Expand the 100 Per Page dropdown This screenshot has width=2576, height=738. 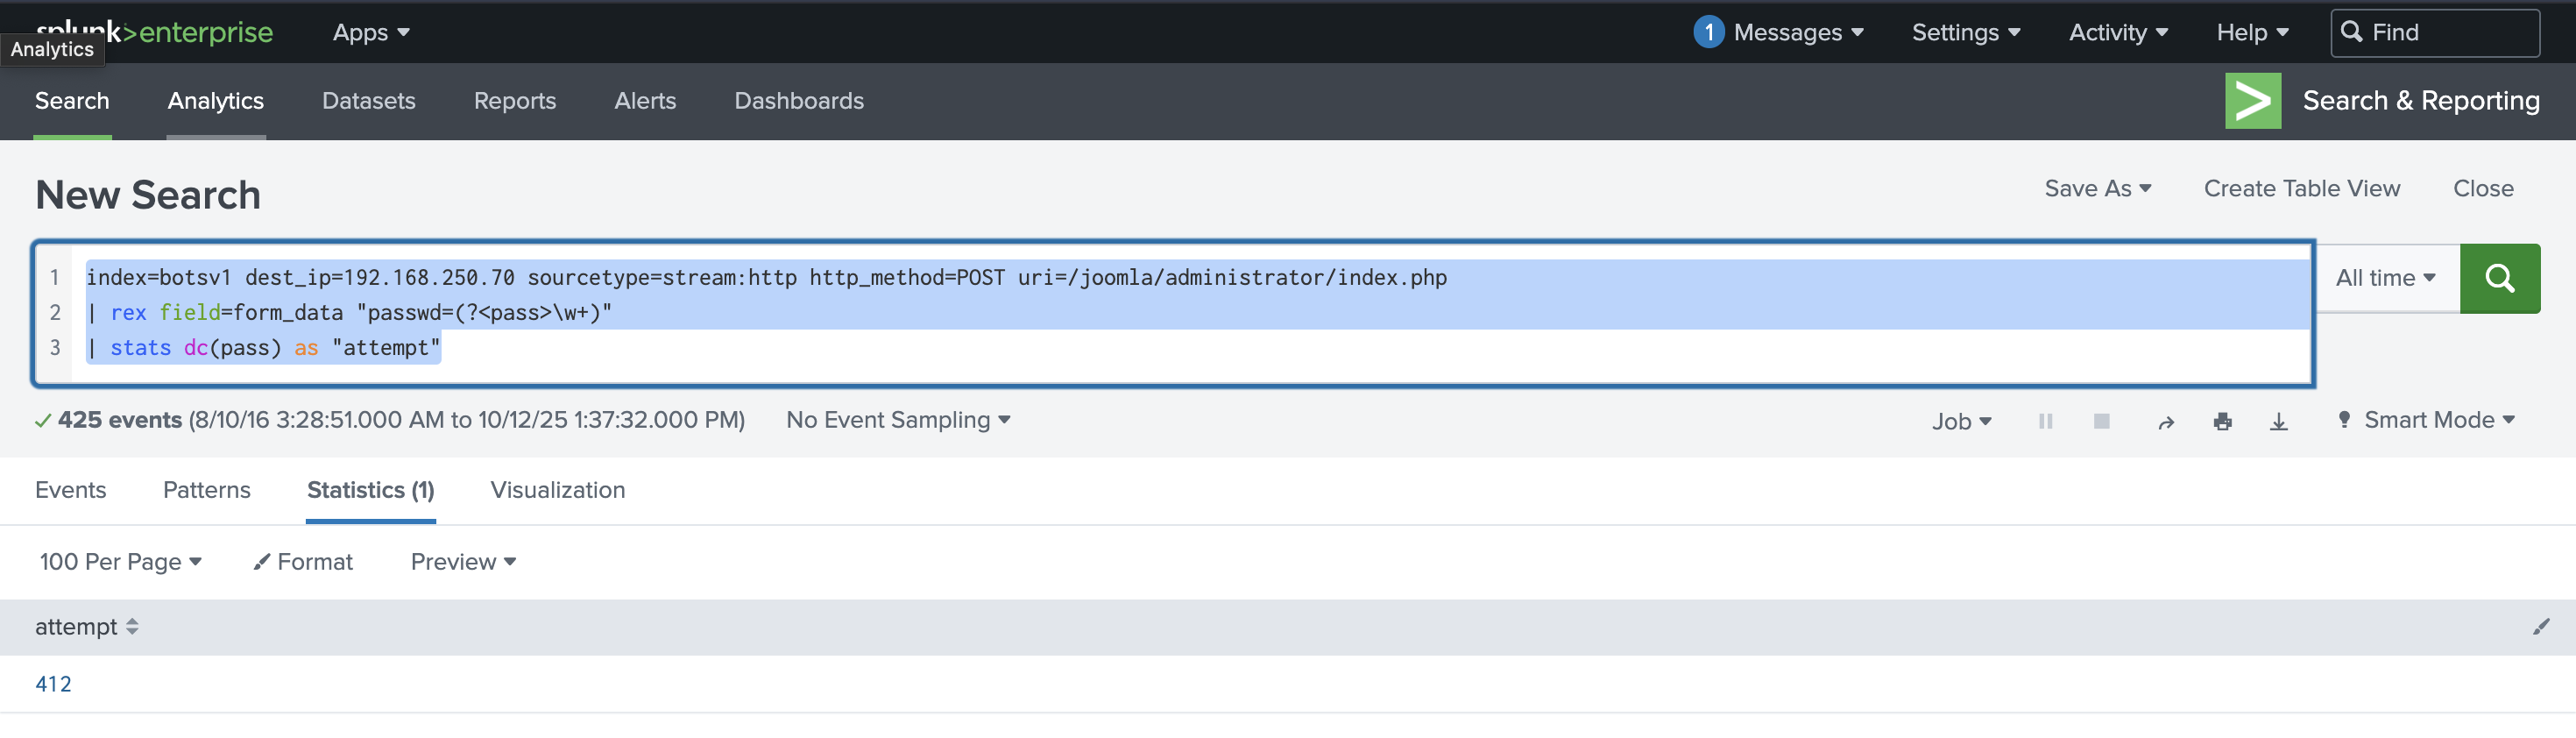click(x=120, y=562)
